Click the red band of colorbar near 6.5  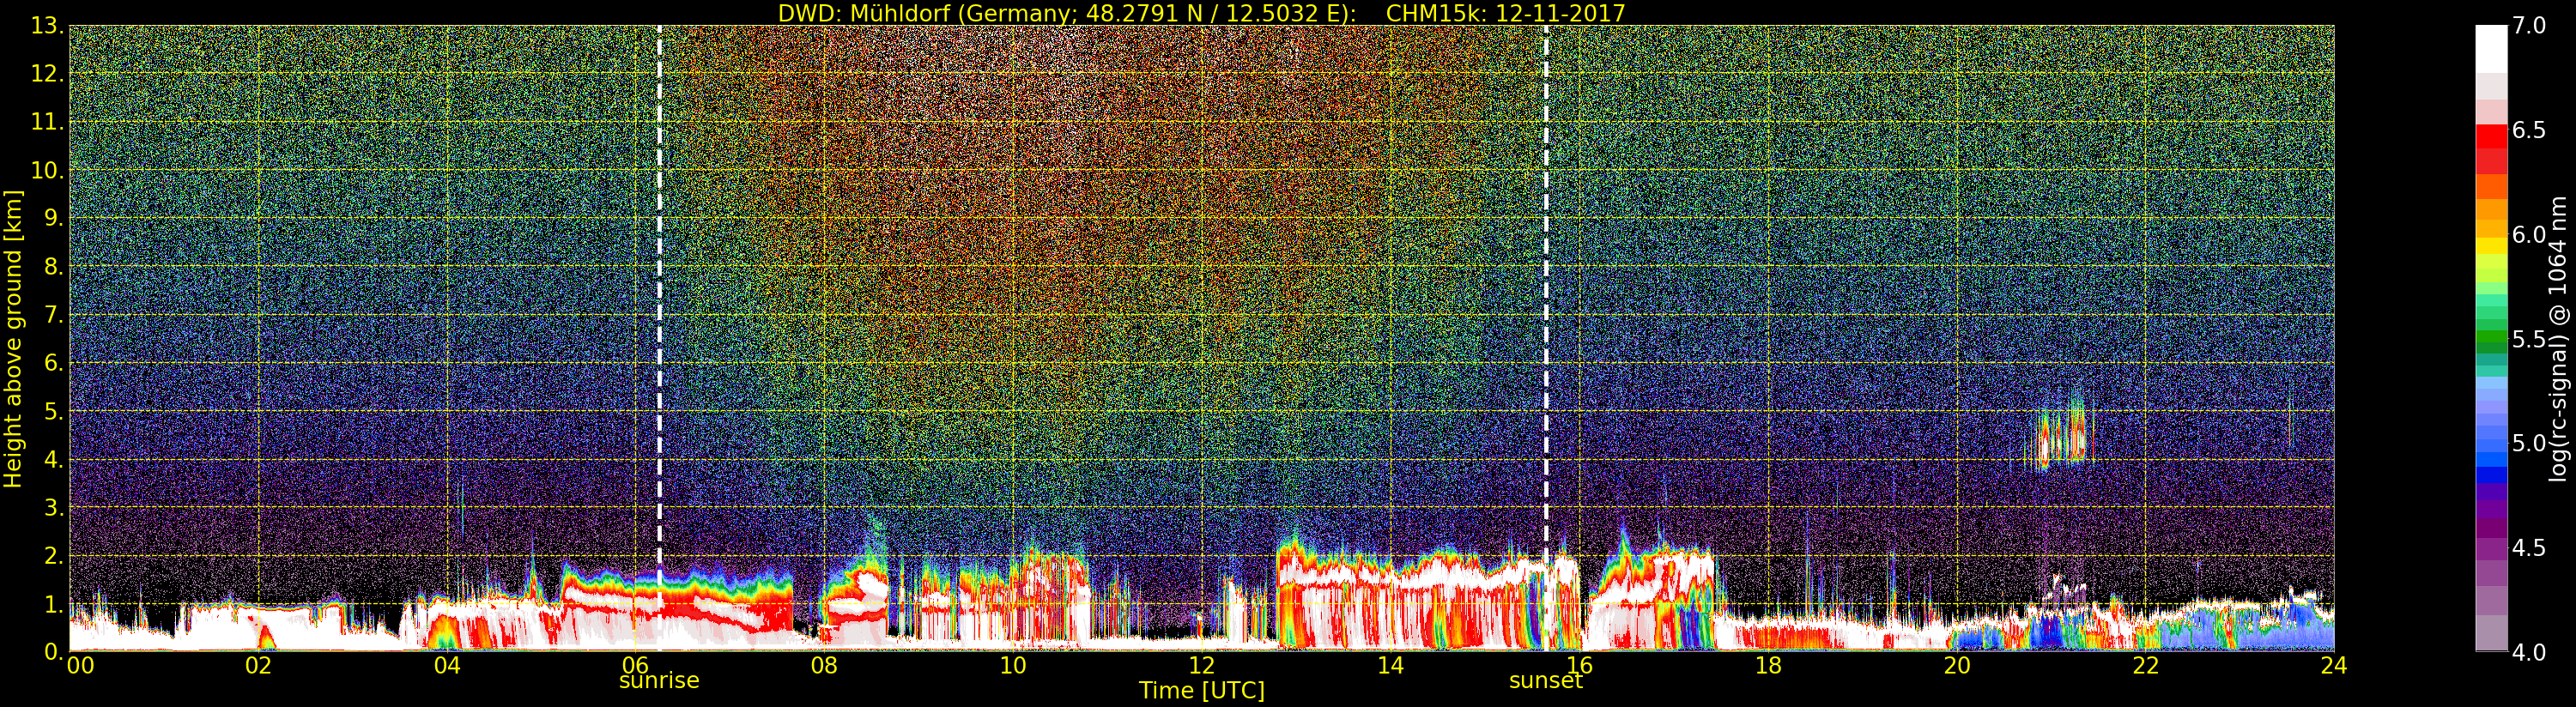click(2491, 137)
